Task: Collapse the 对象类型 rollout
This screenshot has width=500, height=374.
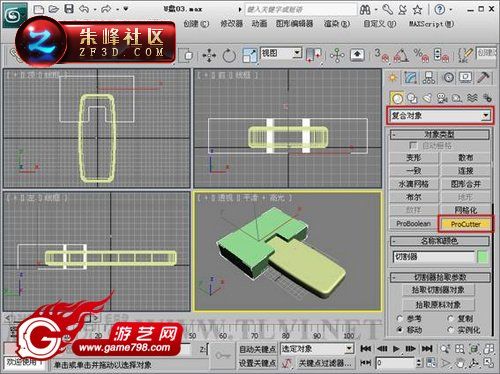Action: pyautogui.click(x=440, y=135)
